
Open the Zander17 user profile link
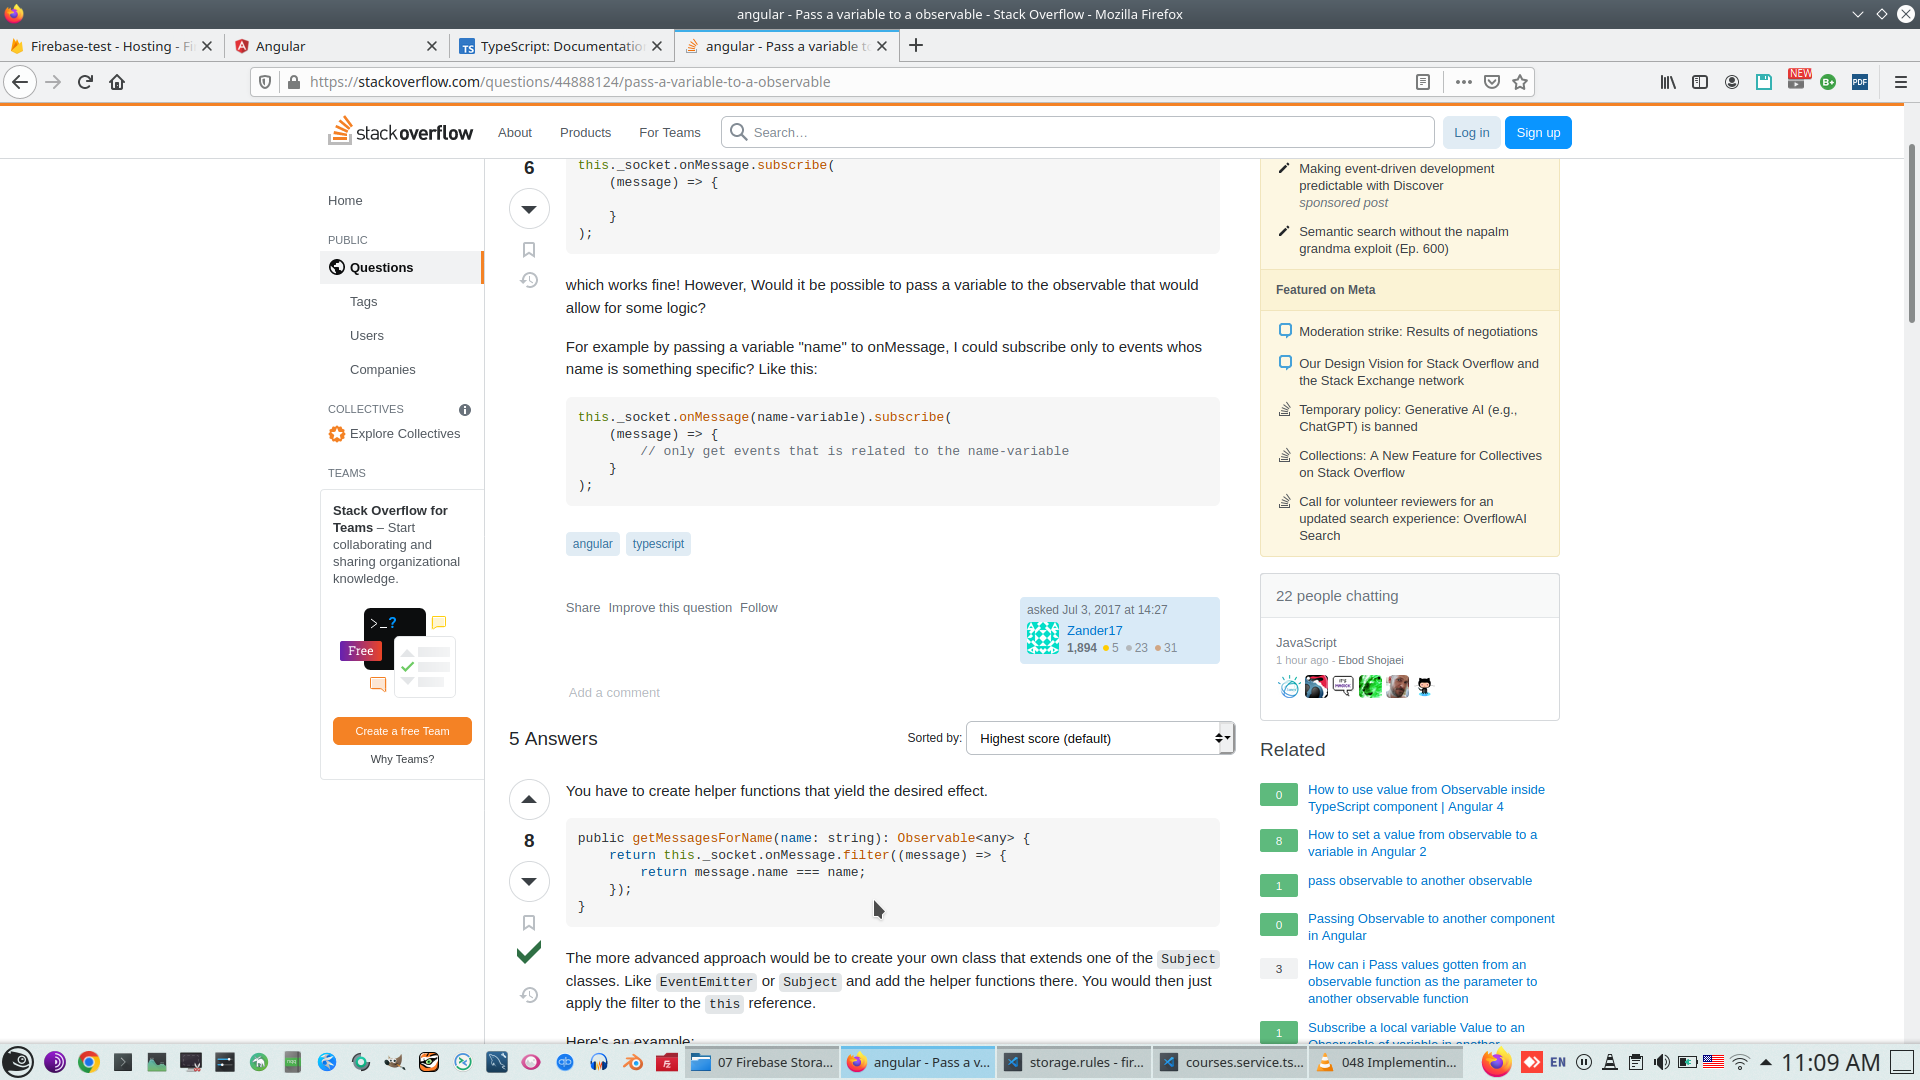click(x=1094, y=631)
